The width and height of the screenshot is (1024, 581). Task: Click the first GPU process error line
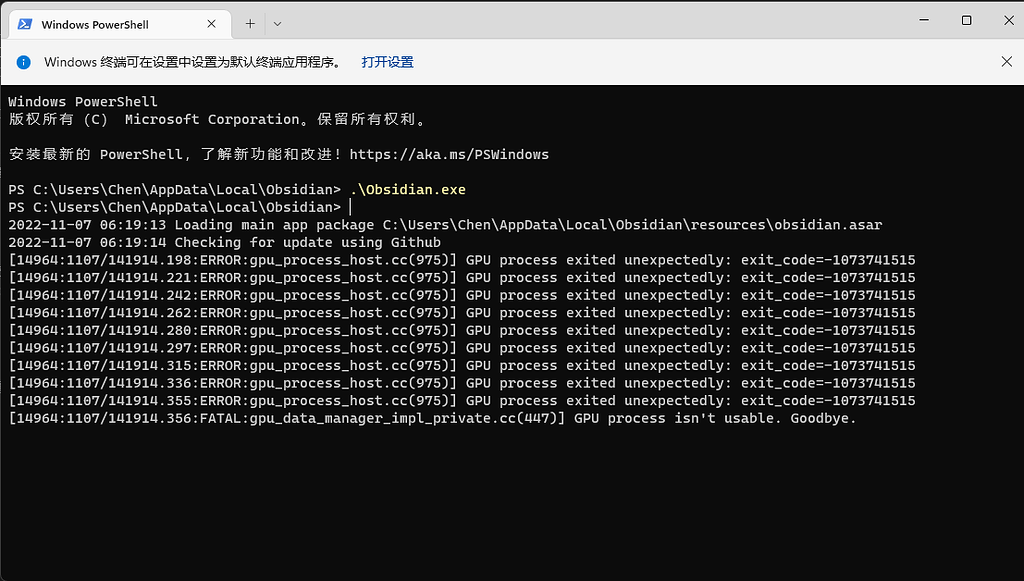(x=461, y=260)
